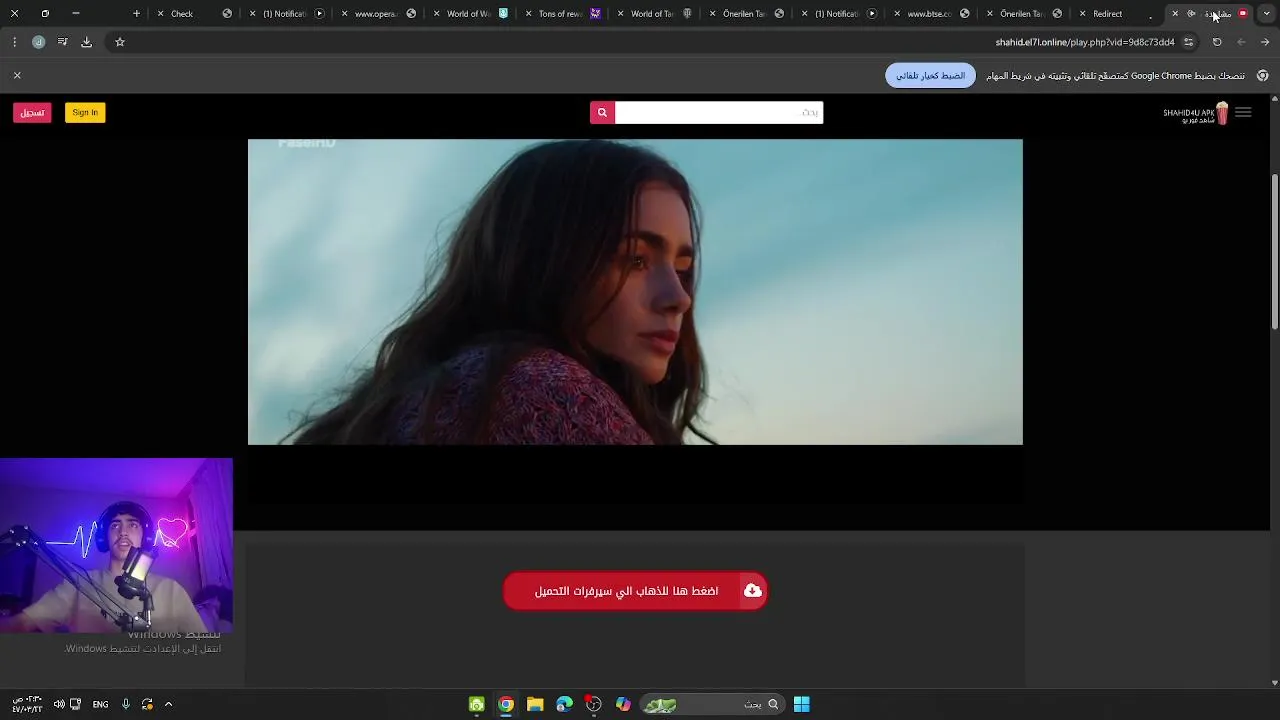Image resolution: width=1280 pixels, height=720 pixels.
Task: Click the SHAHID4U APK logo
Action: (1195, 114)
